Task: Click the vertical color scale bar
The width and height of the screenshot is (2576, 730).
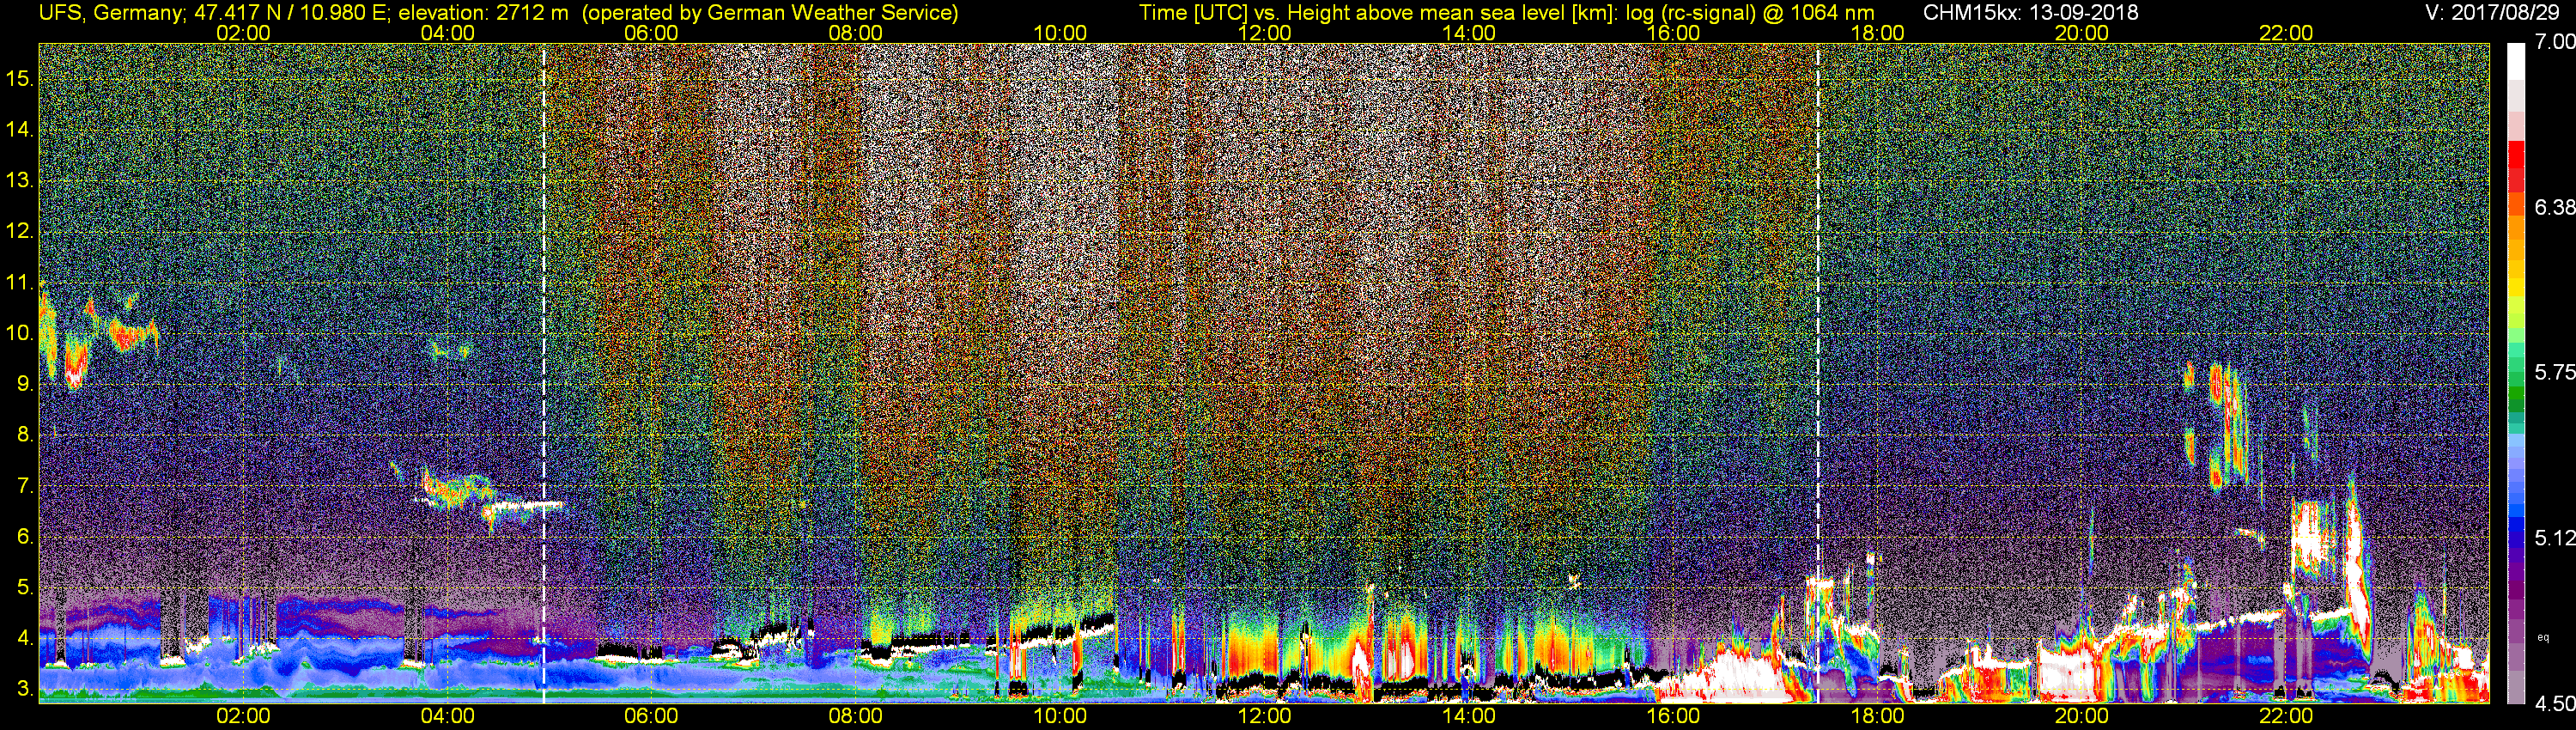Action: coord(2516,372)
